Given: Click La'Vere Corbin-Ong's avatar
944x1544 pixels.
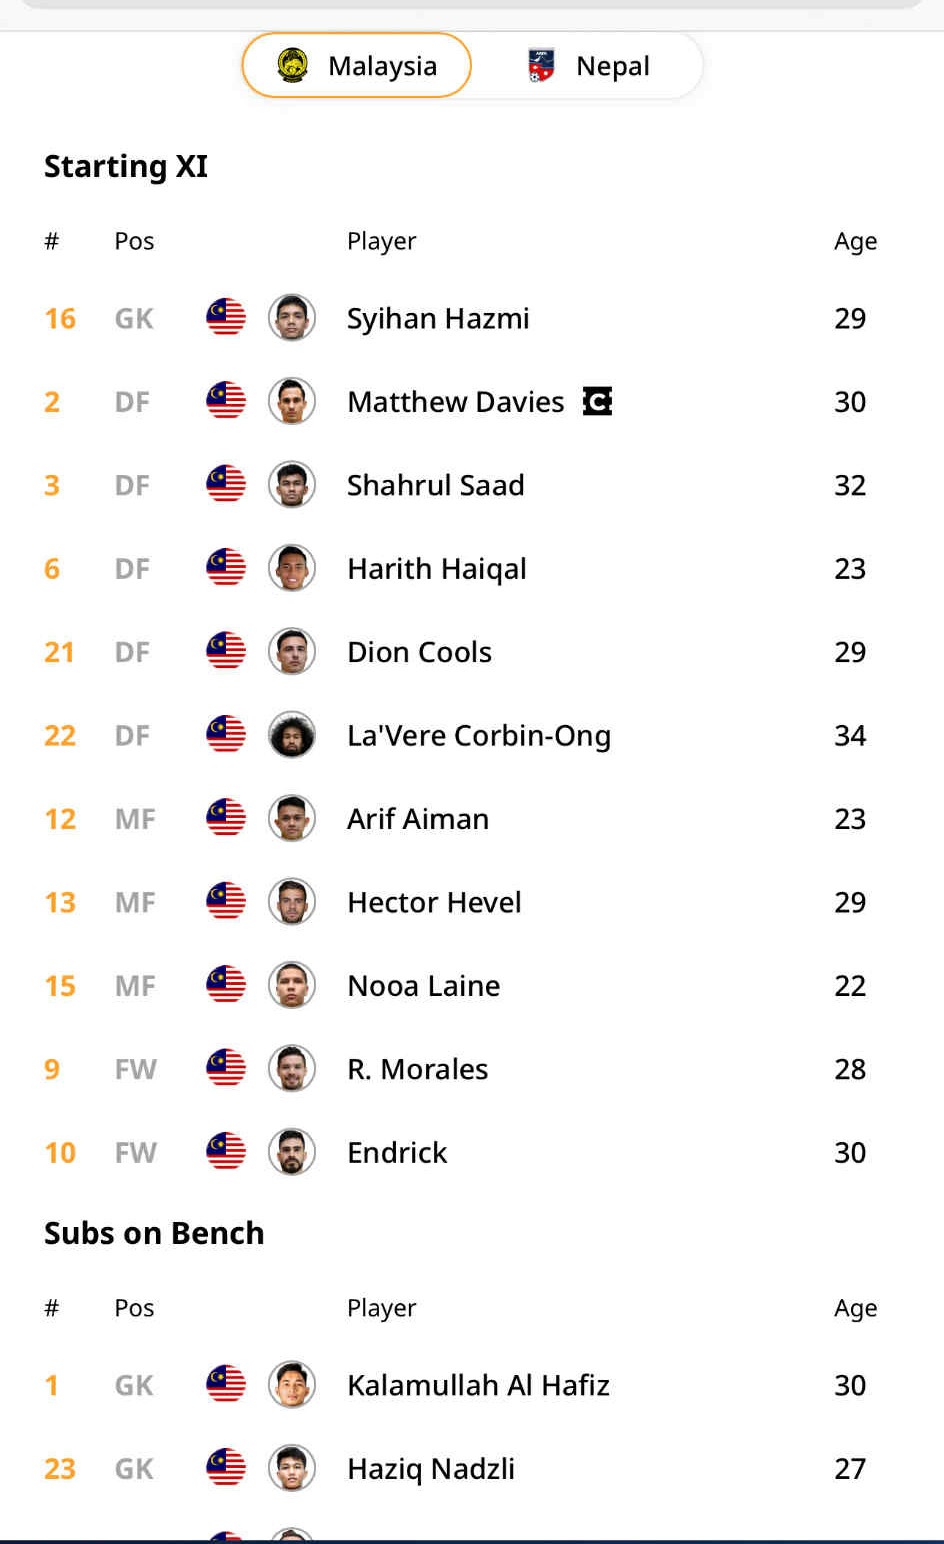Looking at the screenshot, I should click(292, 735).
